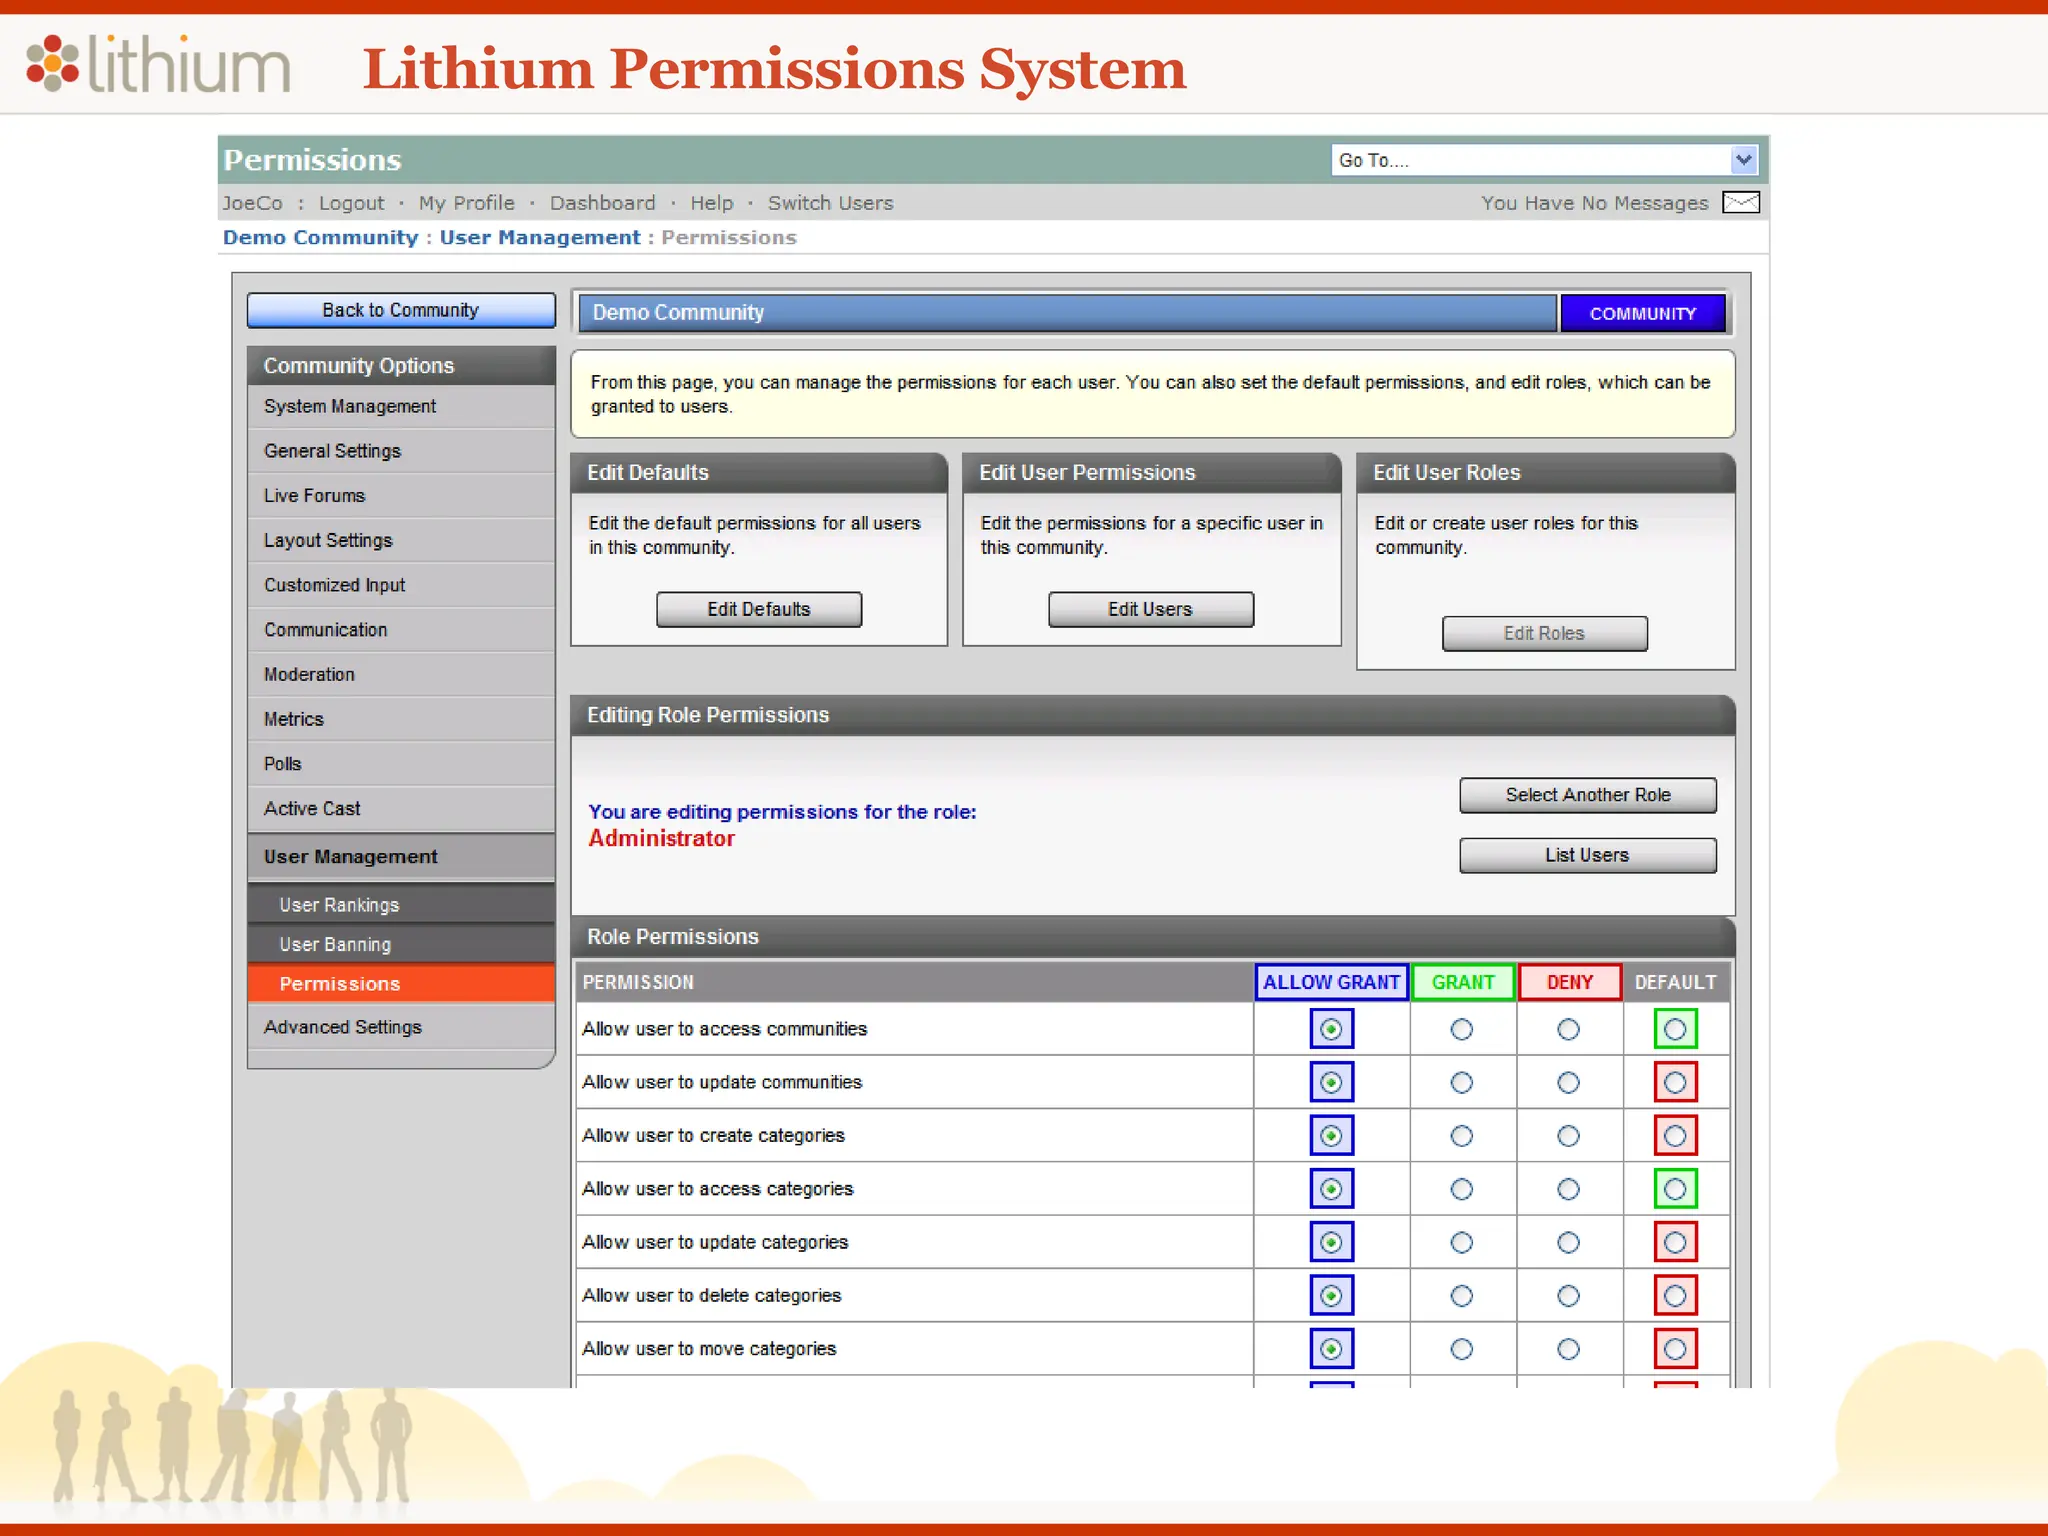Image resolution: width=2048 pixels, height=1536 pixels.
Task: Expand the Go To dropdown arrow
Action: click(x=1743, y=160)
